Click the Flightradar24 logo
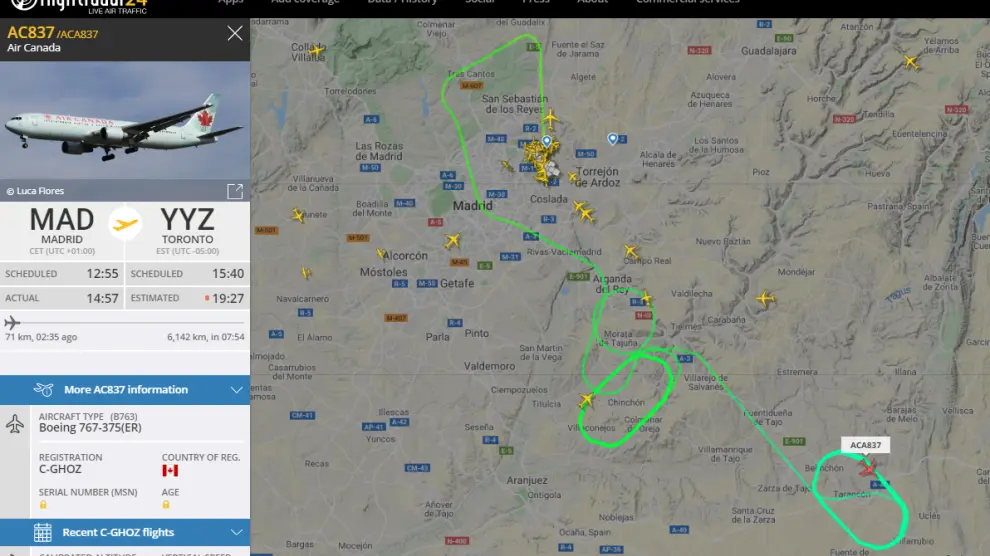Image resolution: width=990 pixels, height=556 pixels. 78,6
